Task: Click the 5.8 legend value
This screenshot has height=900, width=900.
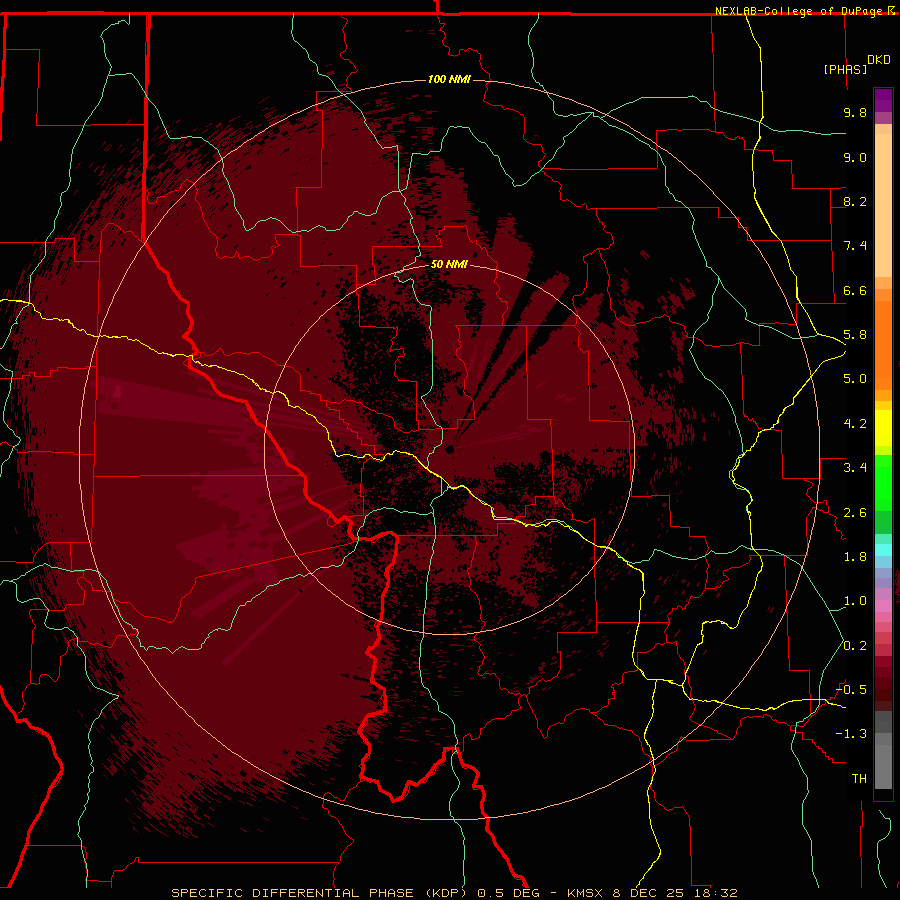Action: pos(855,335)
